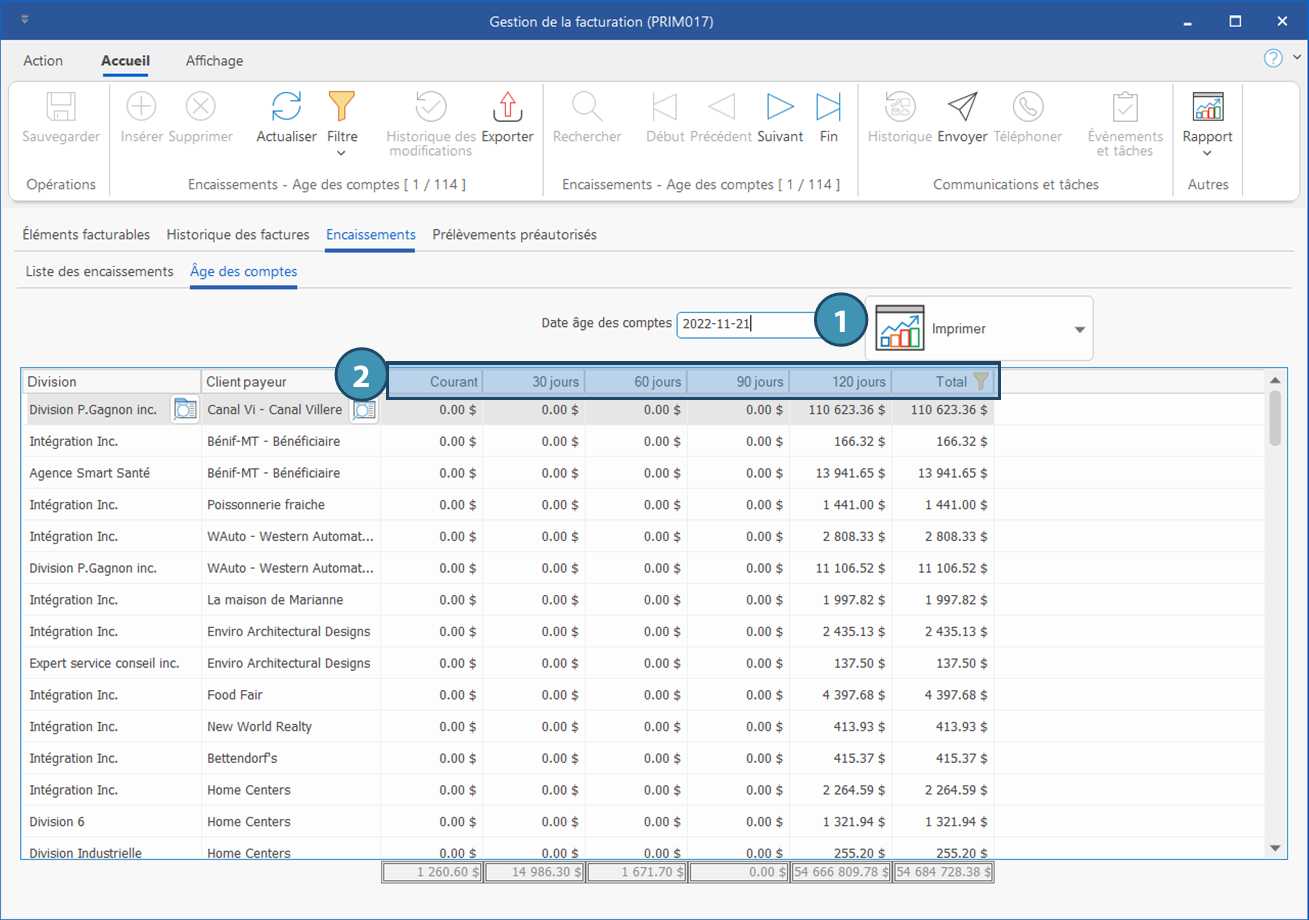Click the Total column filter icon
This screenshot has height=920, width=1309.
click(981, 381)
